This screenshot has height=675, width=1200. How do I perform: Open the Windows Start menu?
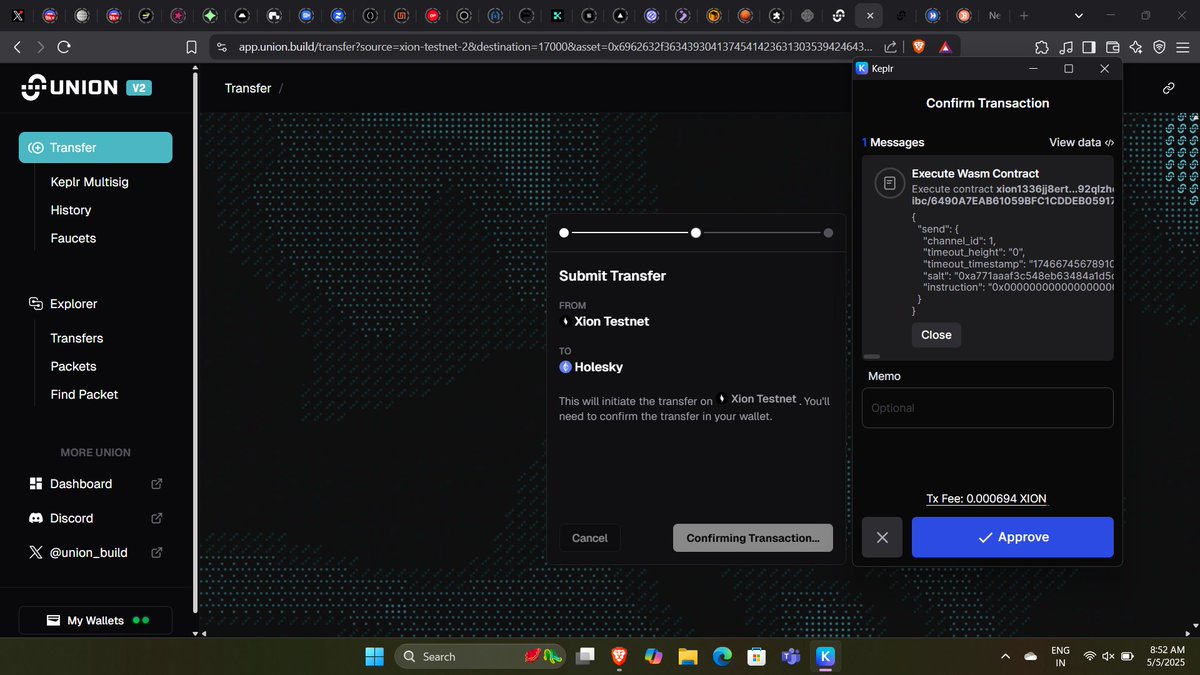point(374,656)
